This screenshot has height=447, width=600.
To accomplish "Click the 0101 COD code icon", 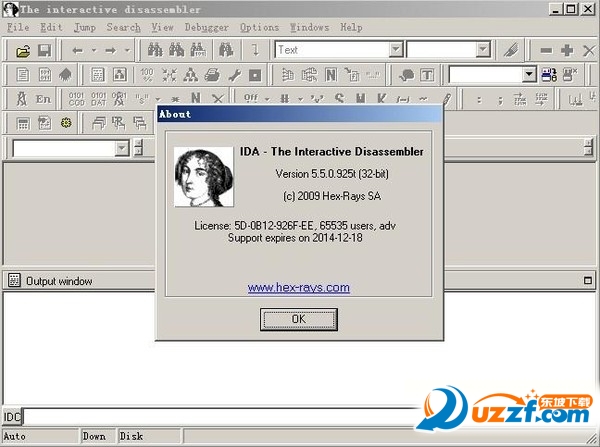I will point(76,99).
